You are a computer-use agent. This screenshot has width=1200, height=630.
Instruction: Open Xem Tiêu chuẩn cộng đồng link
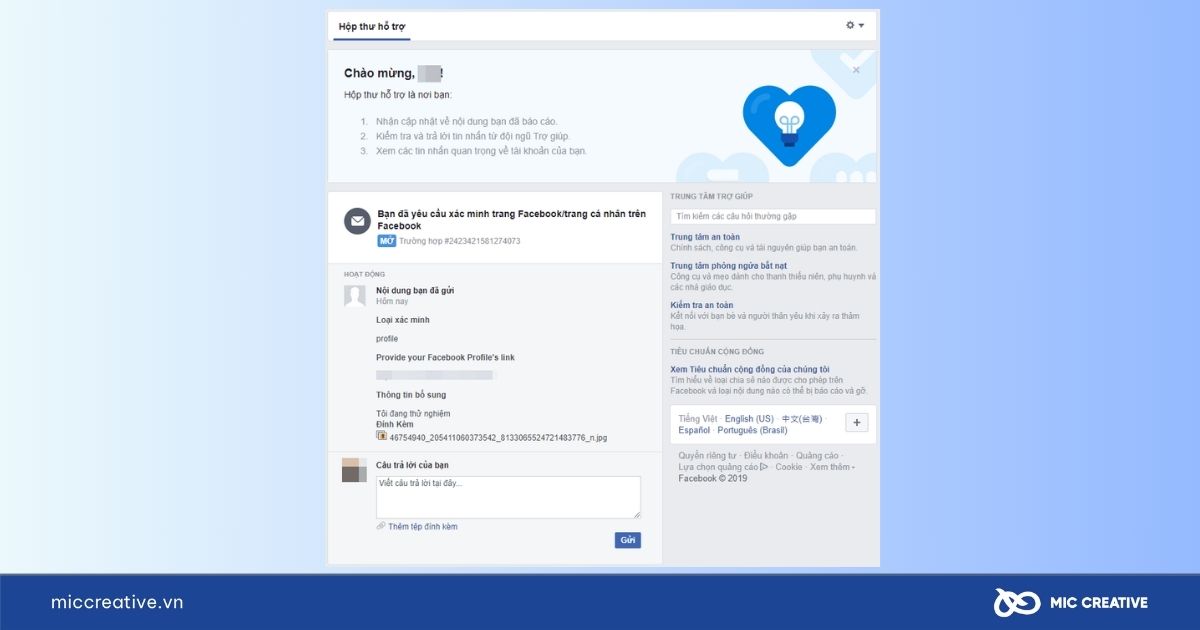[x=750, y=369]
